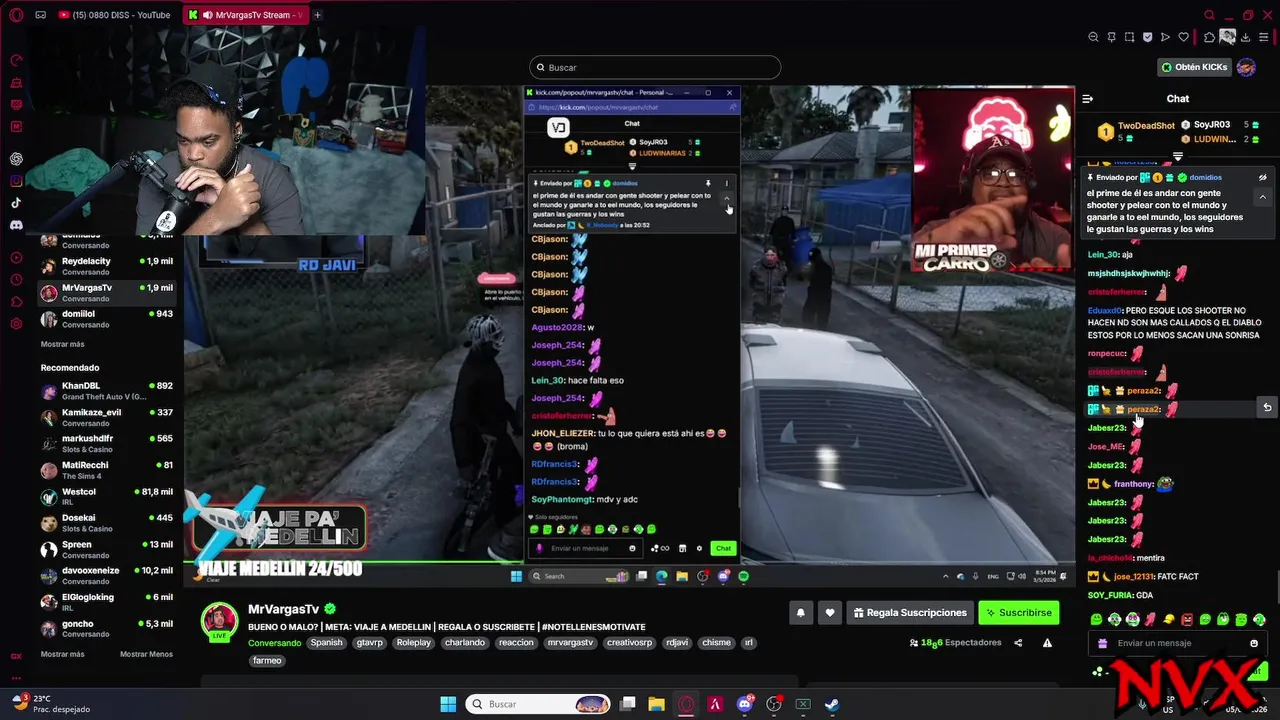Open TikTok in the Opera sidebar
The image size is (1280, 720).
click(x=16, y=203)
